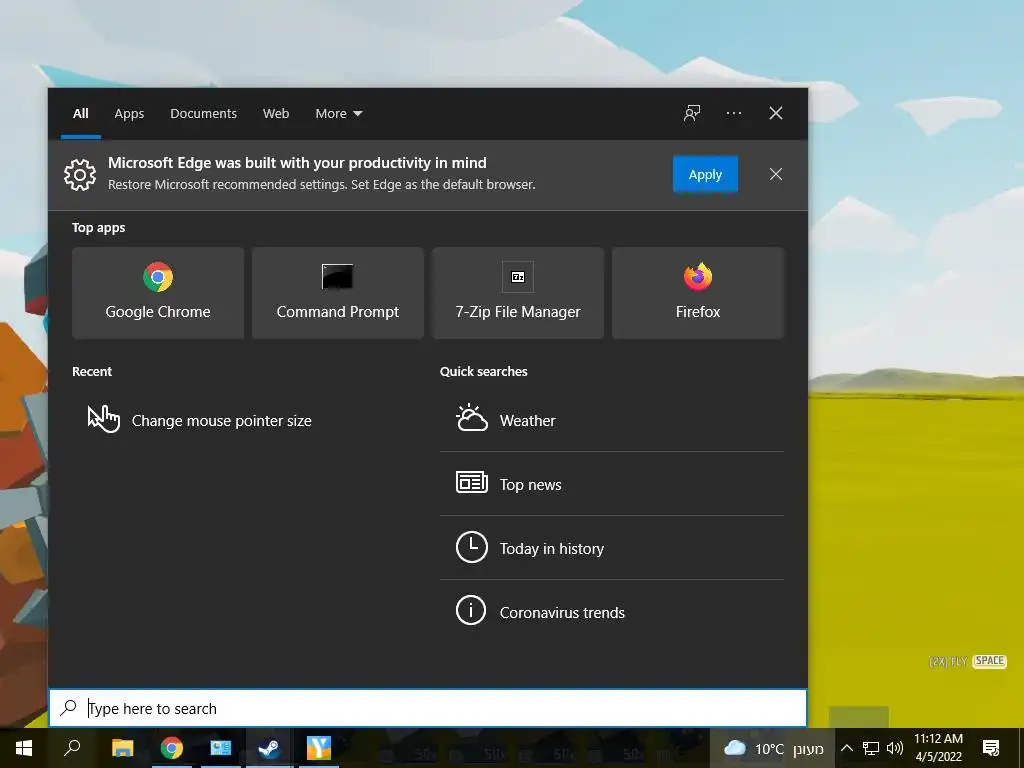Open the volume control tray icon

tap(895, 748)
